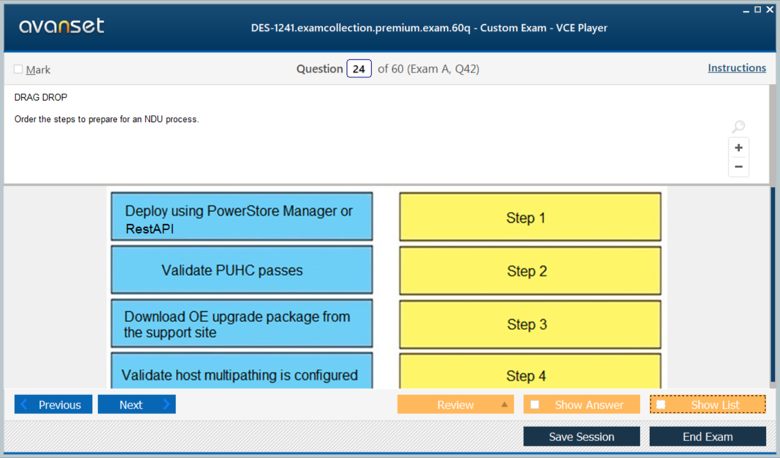This screenshot has height=458, width=780.
Task: Click the magnifier search icon
Action: pos(738,127)
